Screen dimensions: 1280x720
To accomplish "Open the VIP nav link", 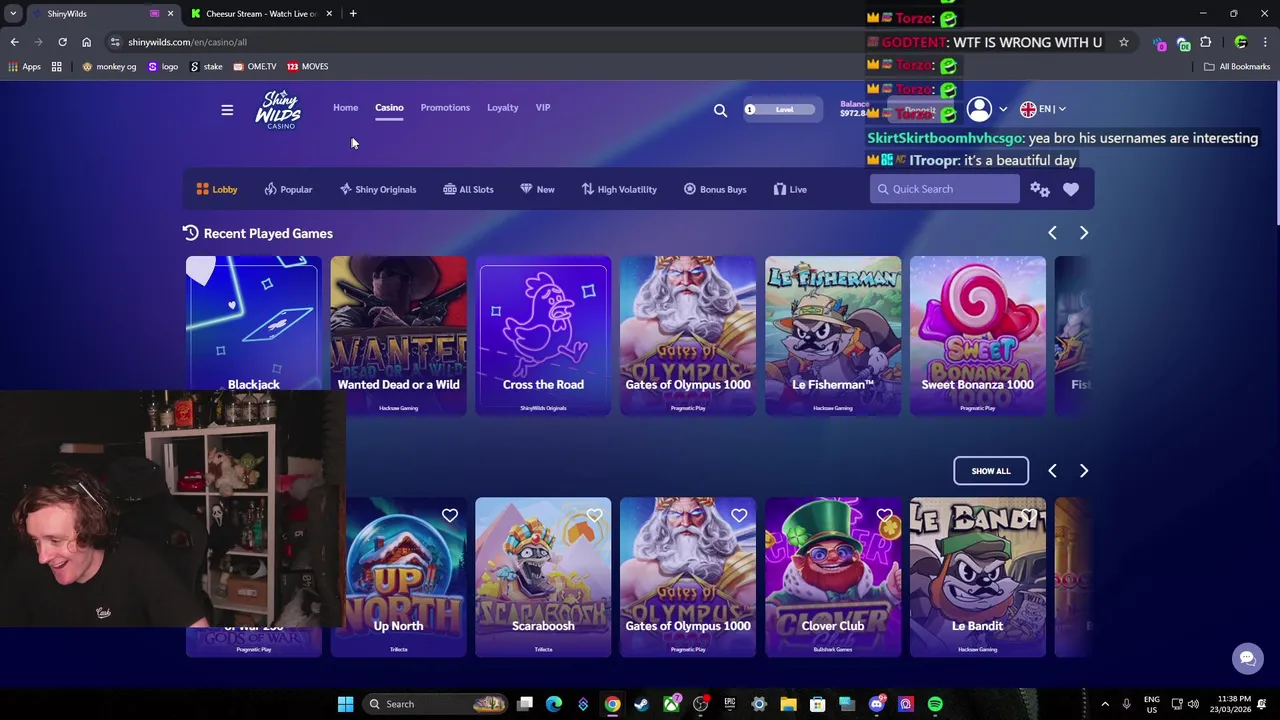I will click(x=543, y=108).
